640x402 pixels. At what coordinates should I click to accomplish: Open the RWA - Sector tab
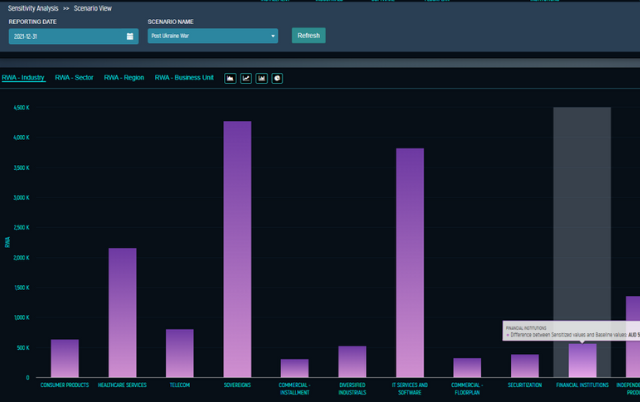pos(75,78)
